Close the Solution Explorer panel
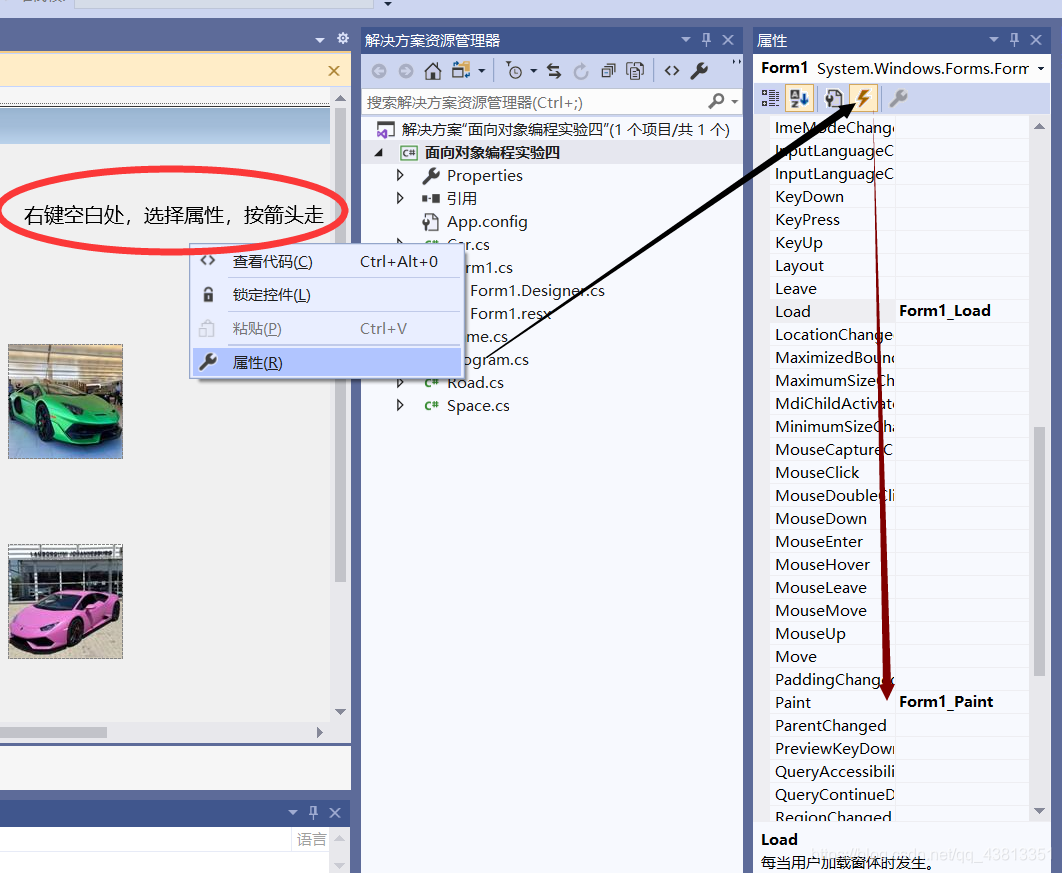1062x873 pixels. [x=728, y=40]
